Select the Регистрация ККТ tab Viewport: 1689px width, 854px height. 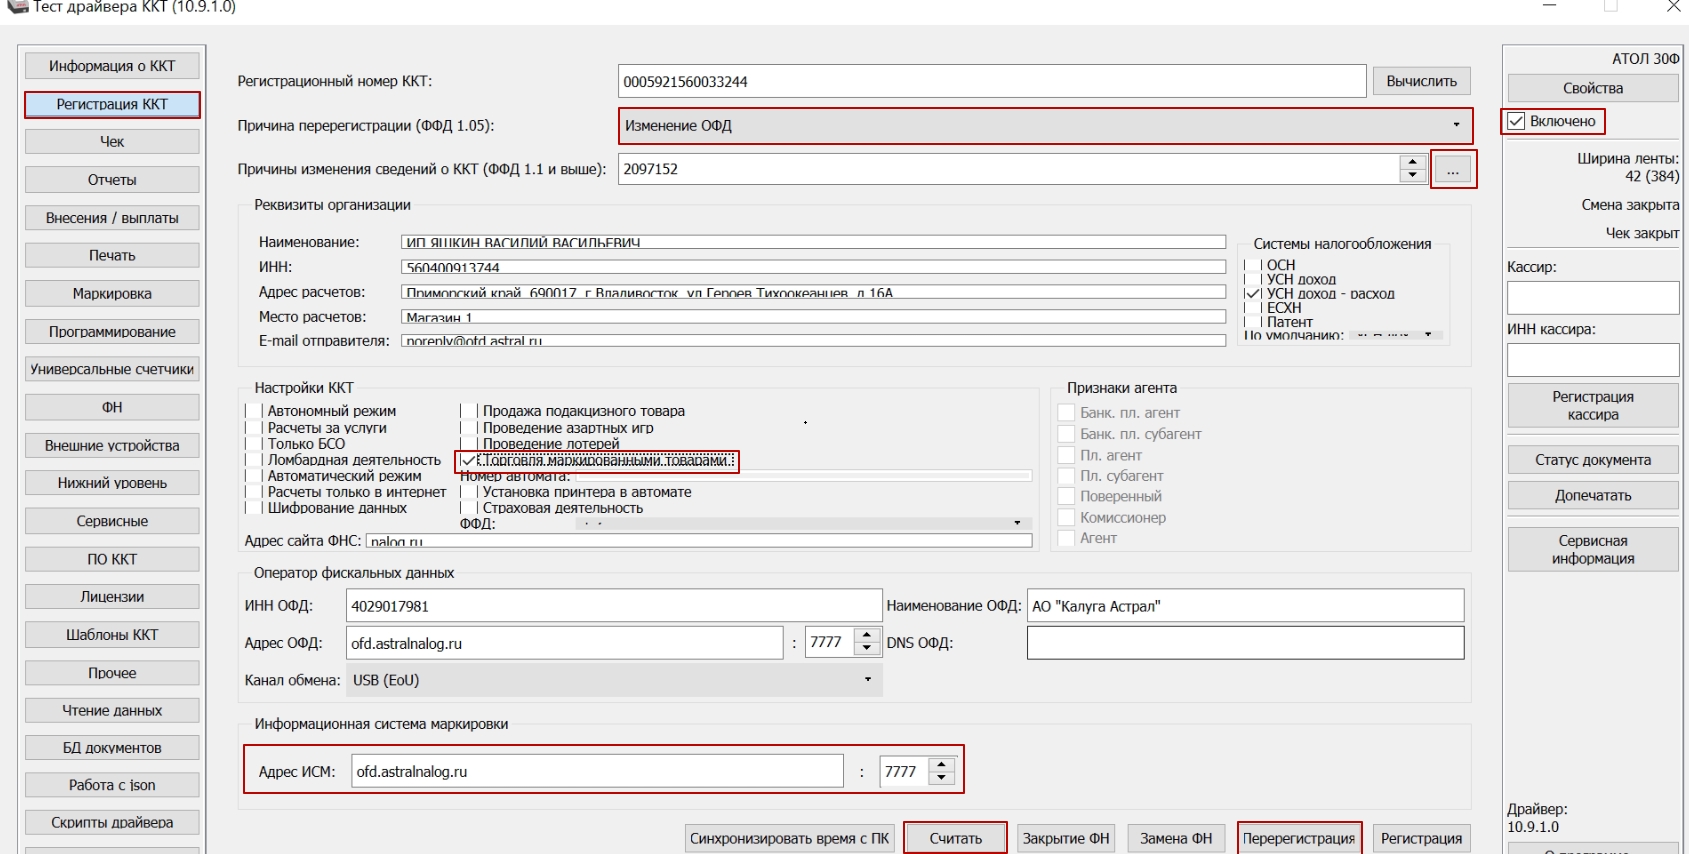pyautogui.click(x=112, y=104)
